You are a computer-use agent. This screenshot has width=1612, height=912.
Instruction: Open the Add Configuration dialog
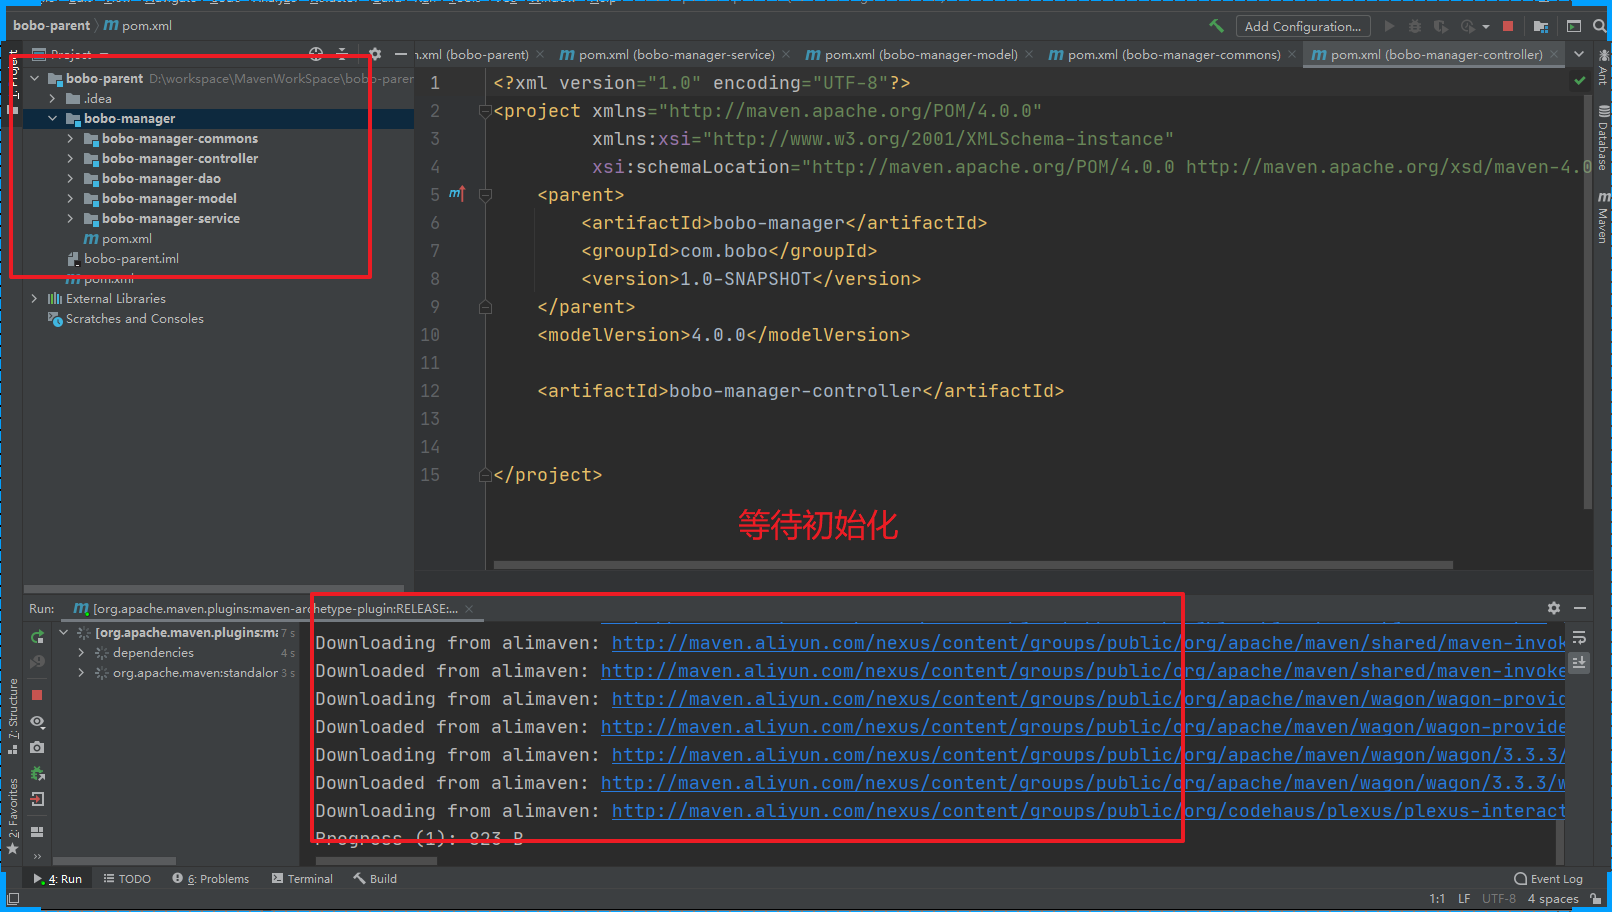[x=1302, y=26]
